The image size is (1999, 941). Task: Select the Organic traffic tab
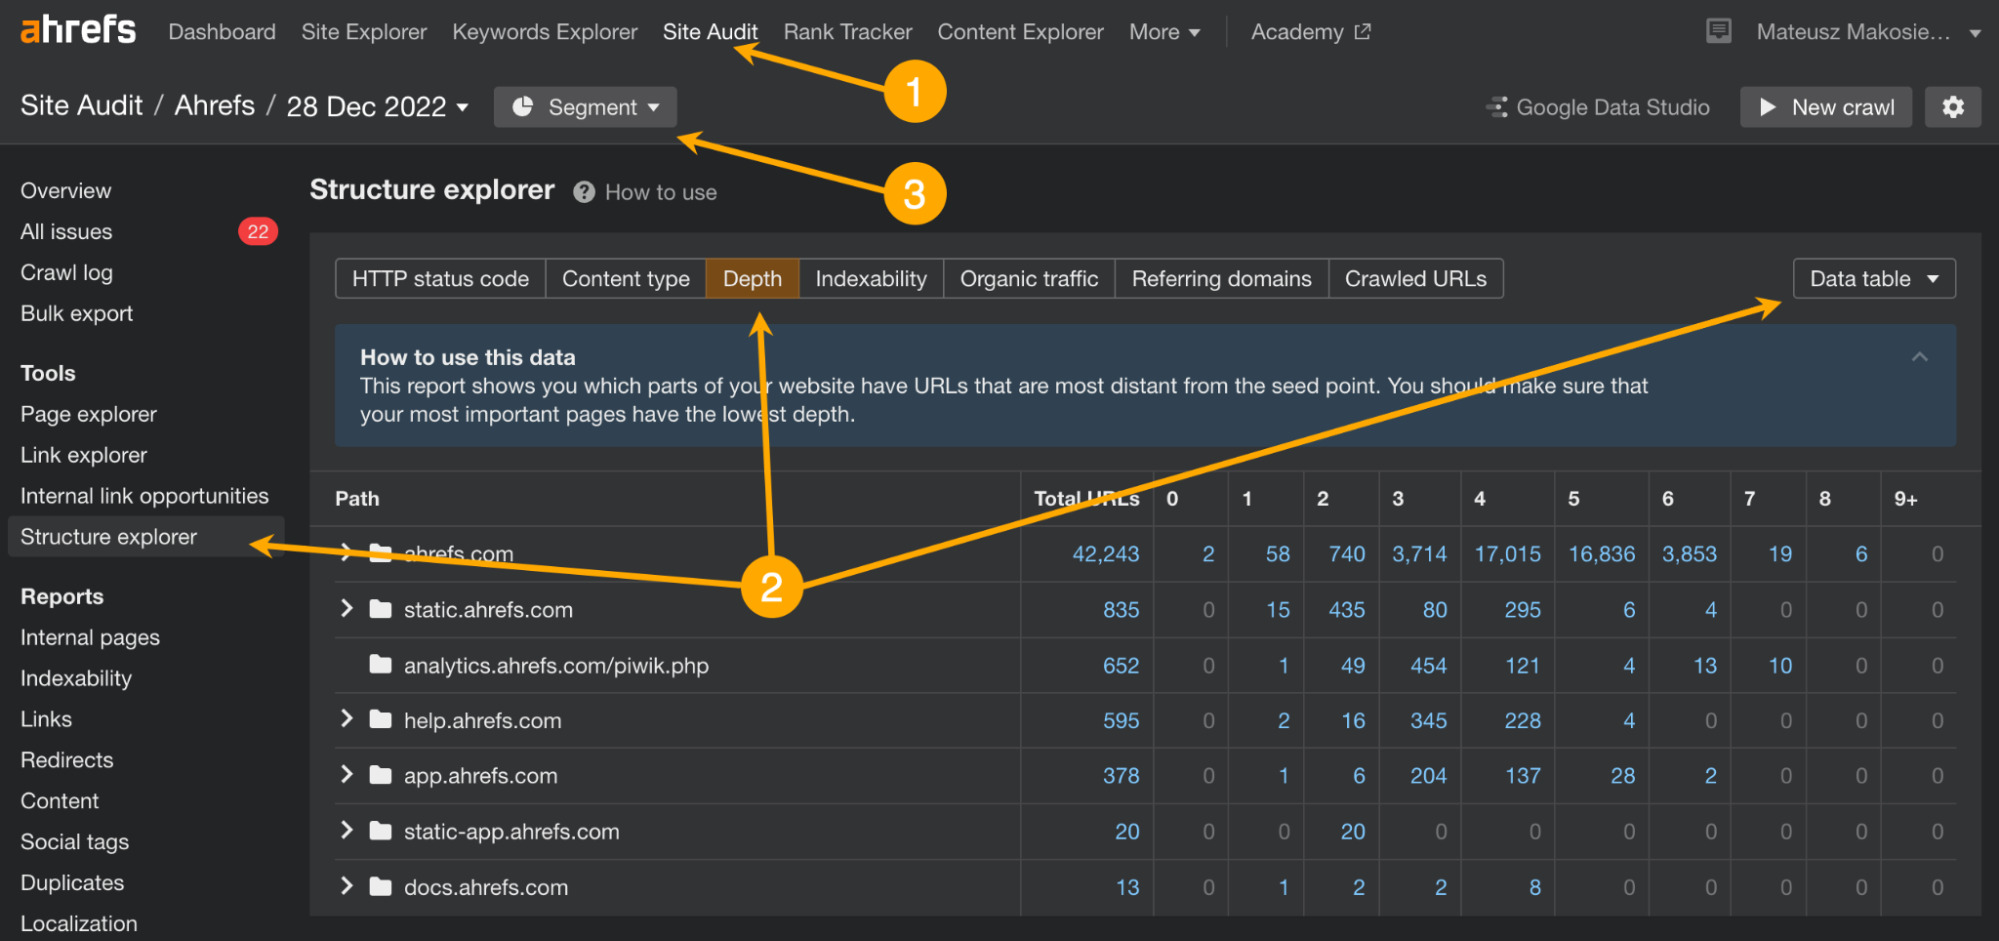click(1028, 278)
